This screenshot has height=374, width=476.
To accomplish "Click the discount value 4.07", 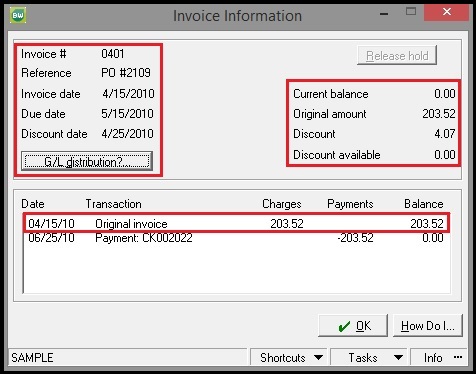I will (x=445, y=134).
